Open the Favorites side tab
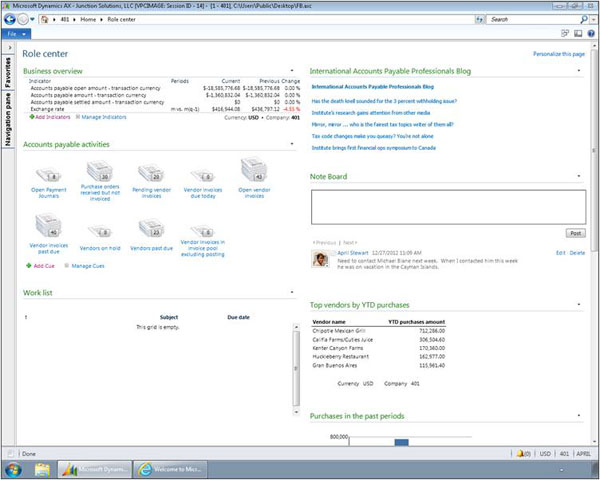Viewport: 600px width, 480px height. [8, 72]
